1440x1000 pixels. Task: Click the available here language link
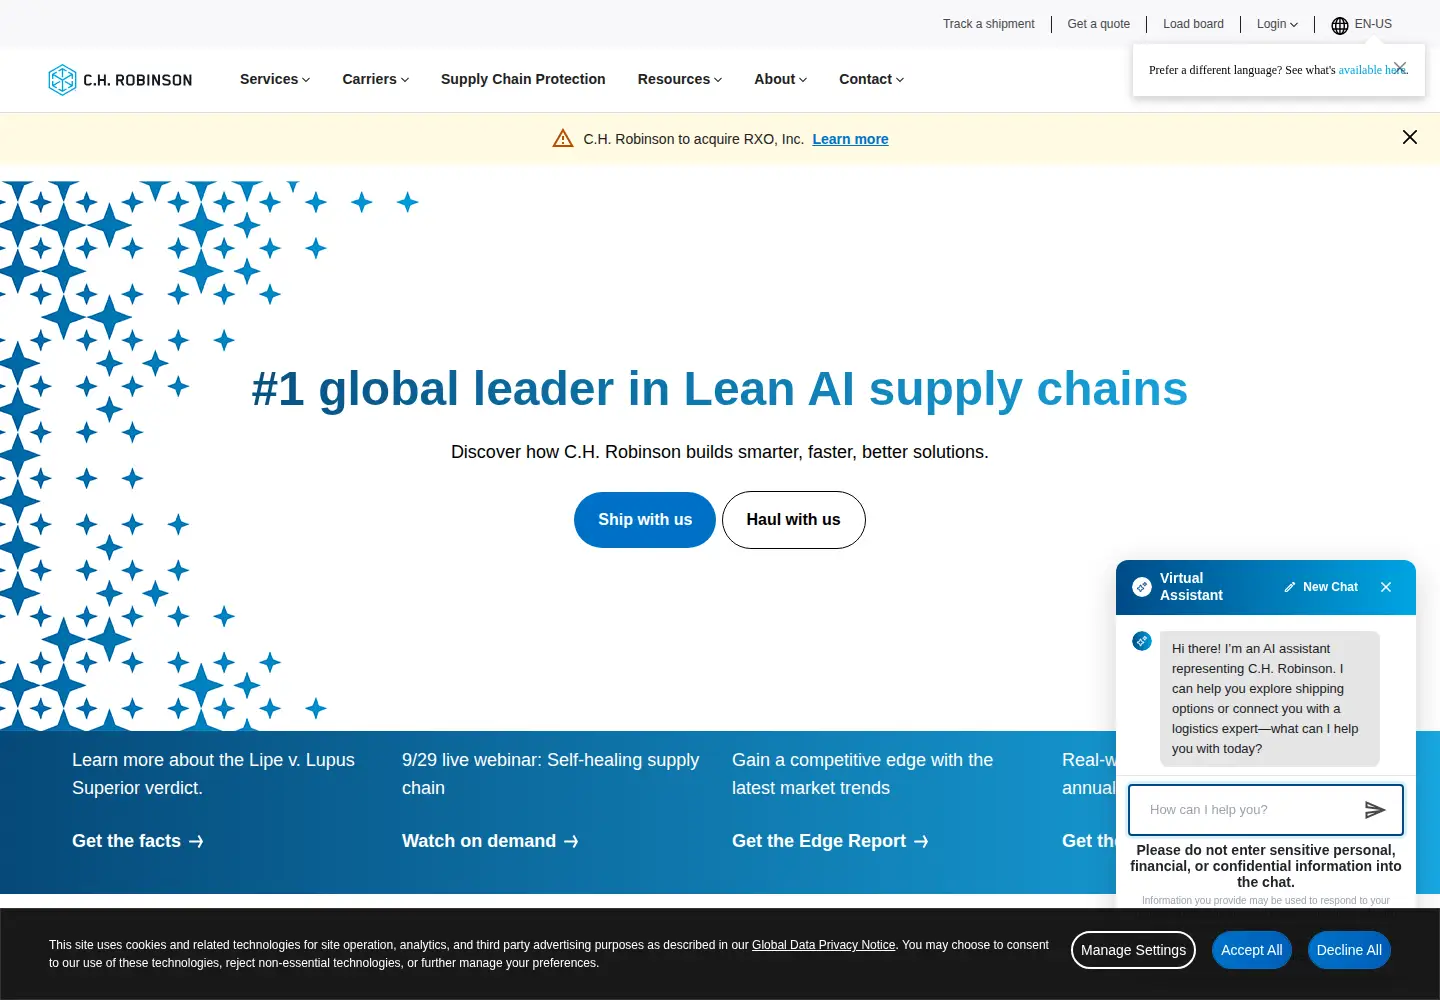point(1372,70)
